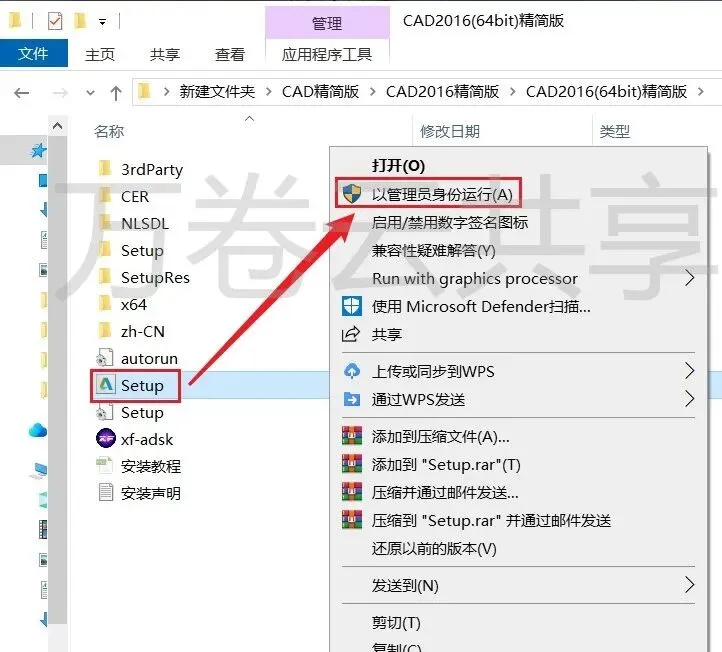Screen dimensions: 722x652
Task: Click the Properties checkmark icon in title bar
Action: coord(55,21)
